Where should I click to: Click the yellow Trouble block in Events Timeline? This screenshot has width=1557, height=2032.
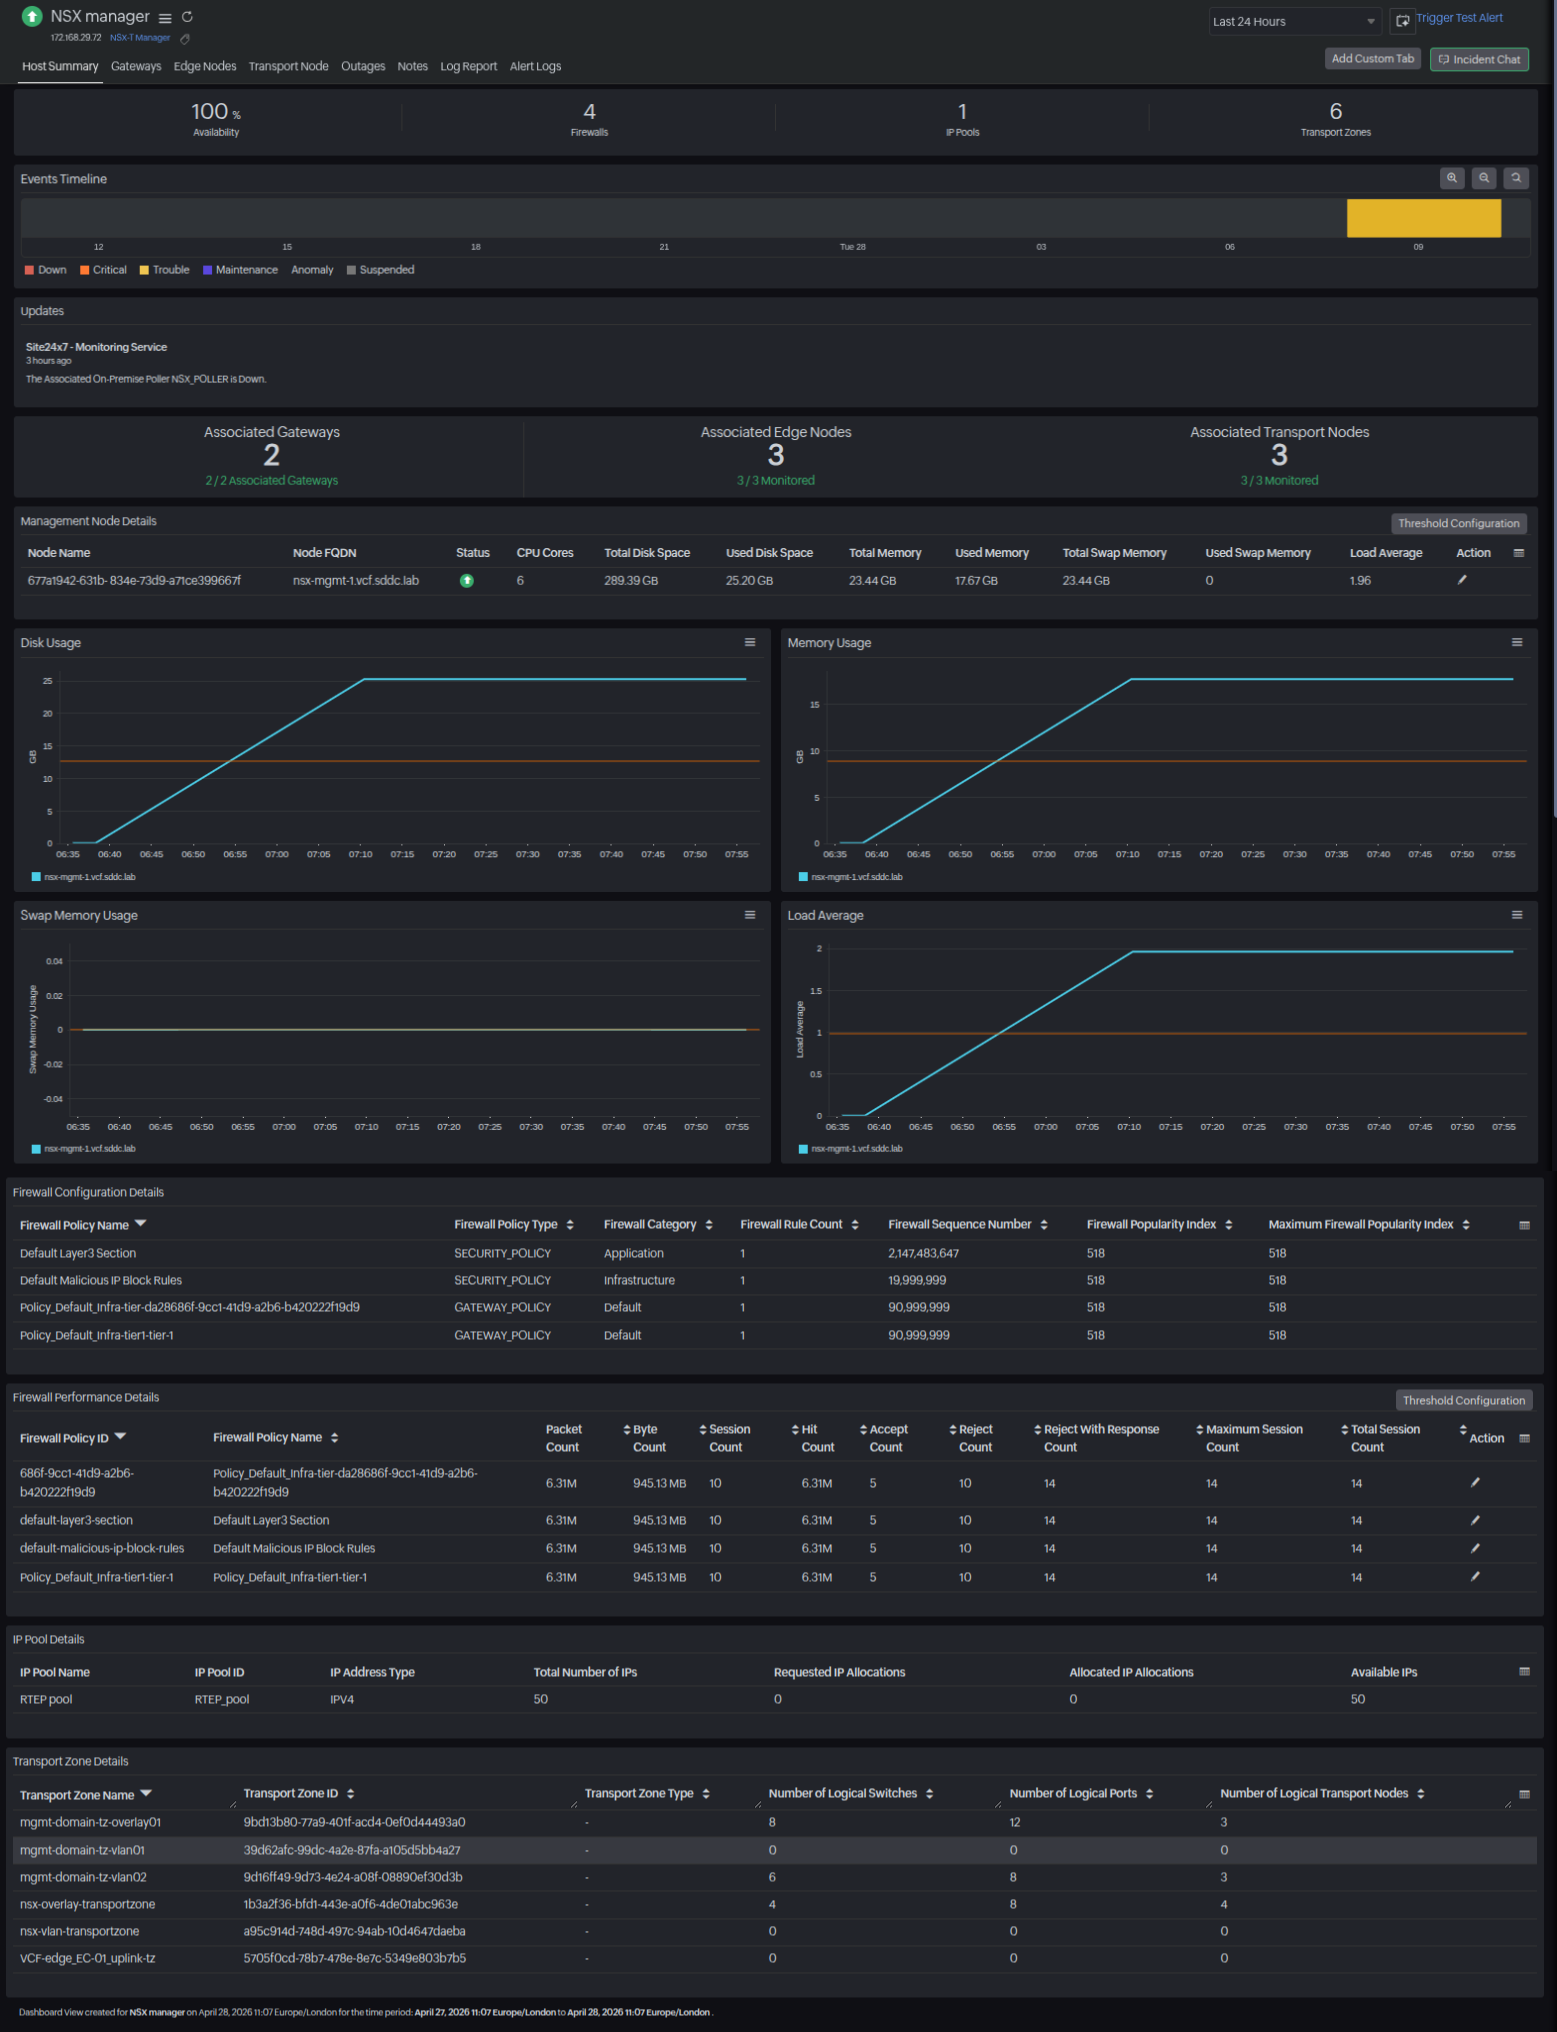(1423, 218)
